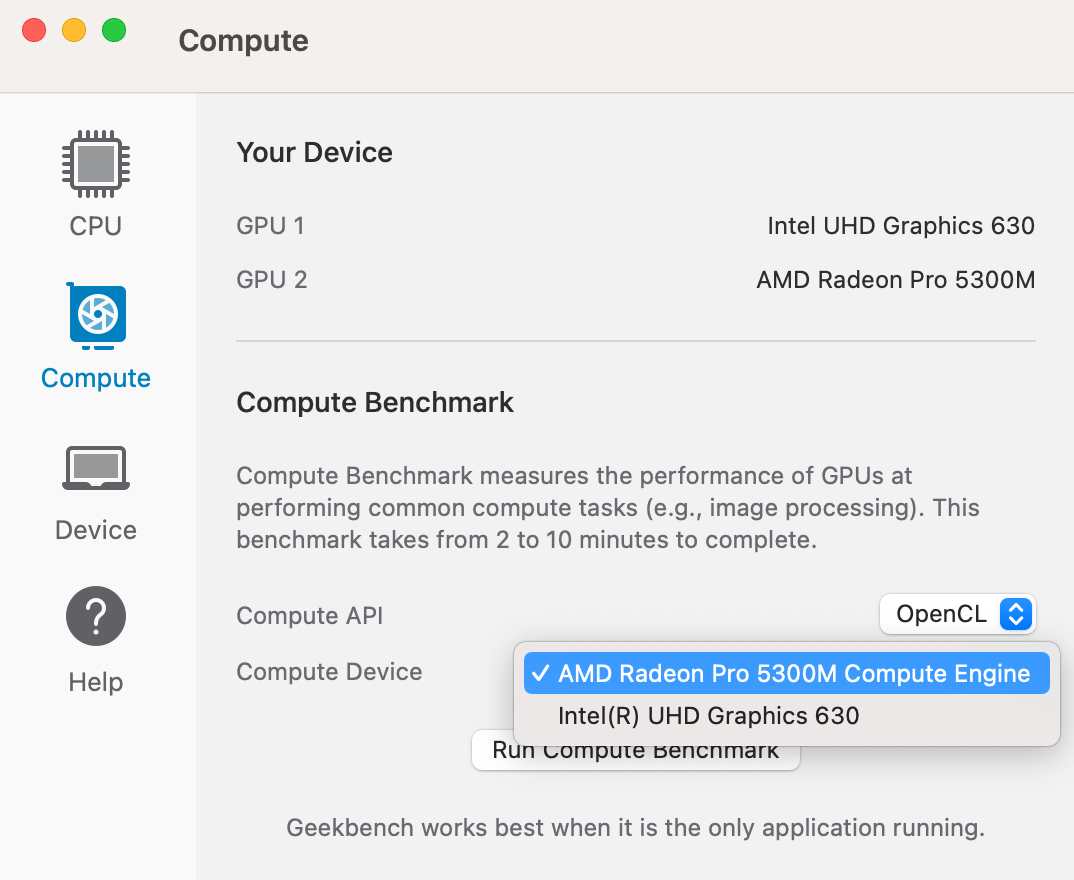
Task: Open the OpenCL Compute API dropdown
Action: pos(958,614)
